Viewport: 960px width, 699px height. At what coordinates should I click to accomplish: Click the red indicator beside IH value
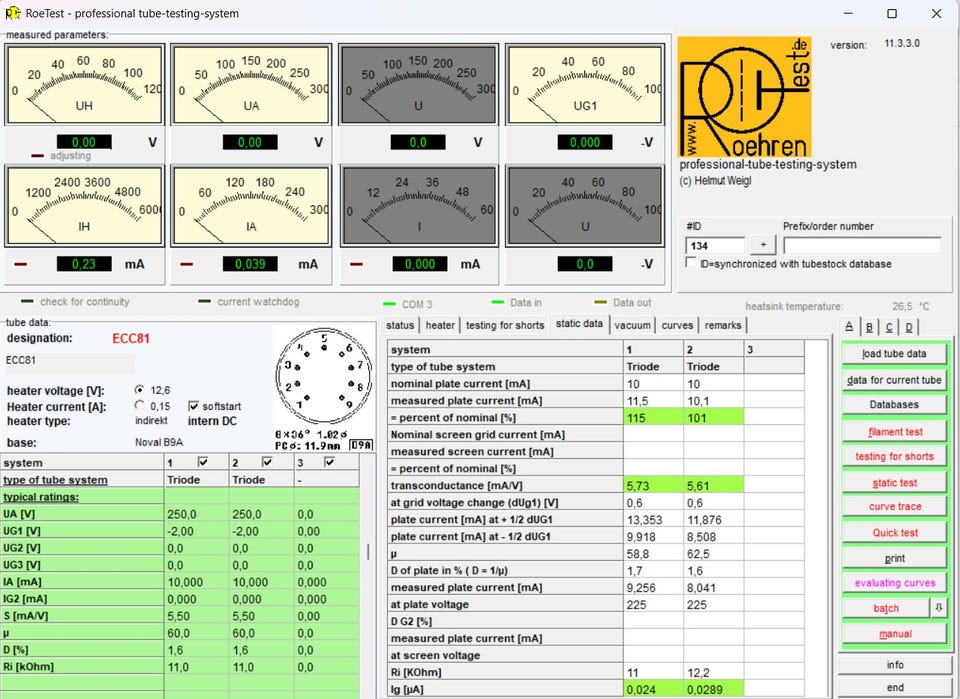point(21,264)
